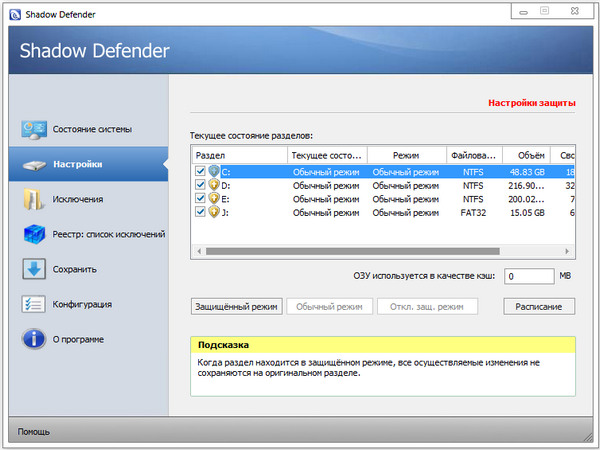The height and width of the screenshot is (450, 600).
Task: Click the shield icon of drive C:
Action: coord(213,172)
